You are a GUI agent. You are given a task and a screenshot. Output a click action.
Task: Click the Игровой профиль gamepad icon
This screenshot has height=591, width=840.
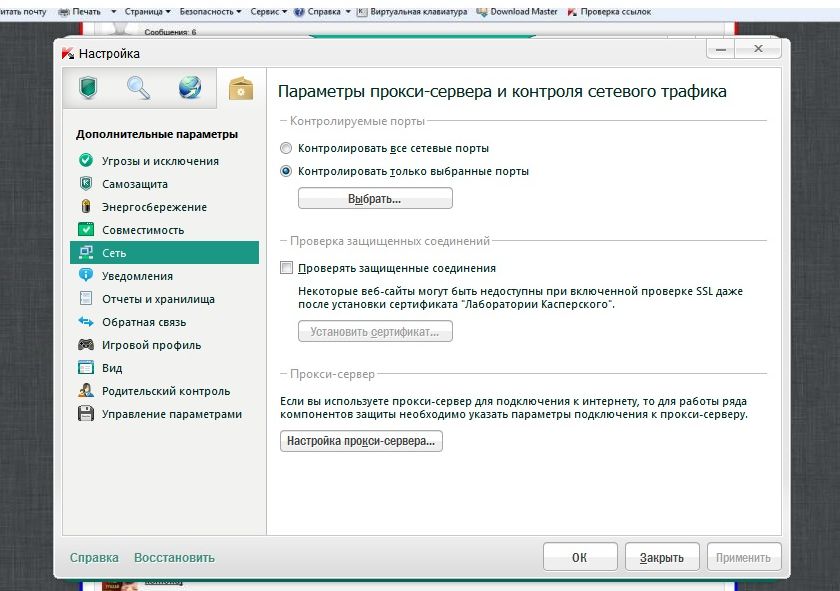[x=85, y=345]
